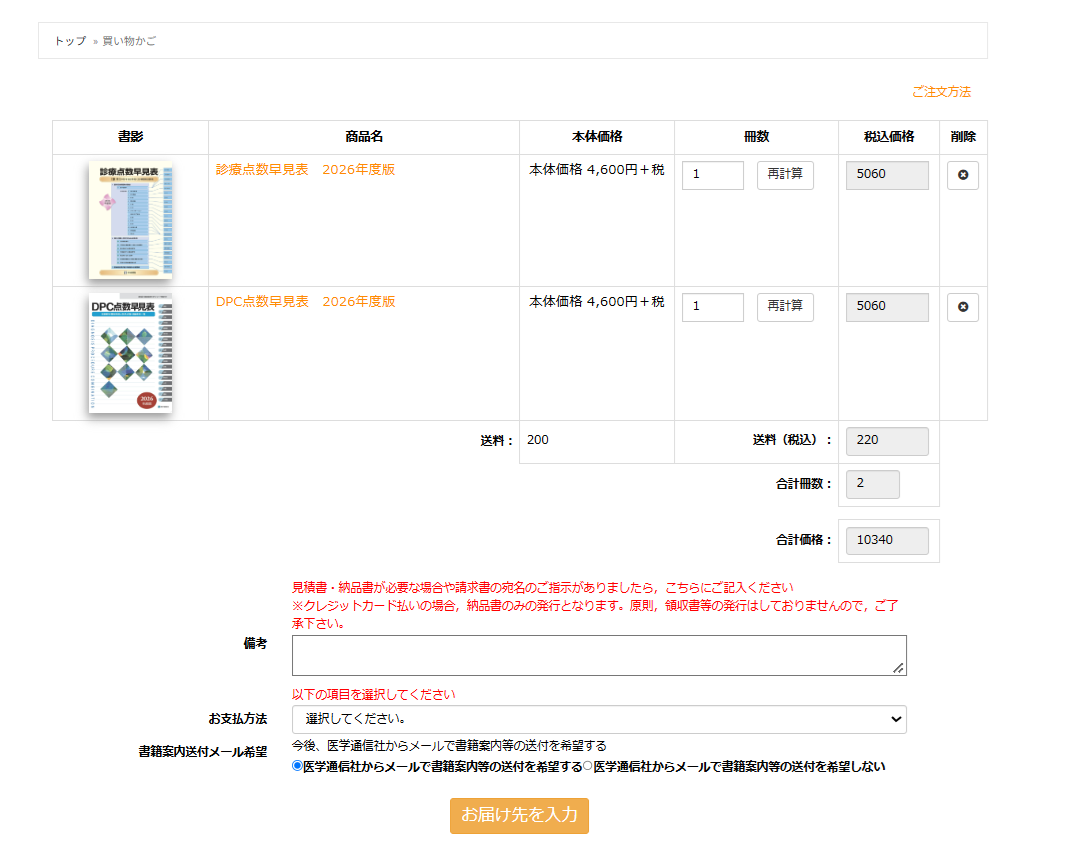This screenshot has height=851, width=1082.
Task: Open the お支払方法 payment dropdown
Action: [x=599, y=719]
